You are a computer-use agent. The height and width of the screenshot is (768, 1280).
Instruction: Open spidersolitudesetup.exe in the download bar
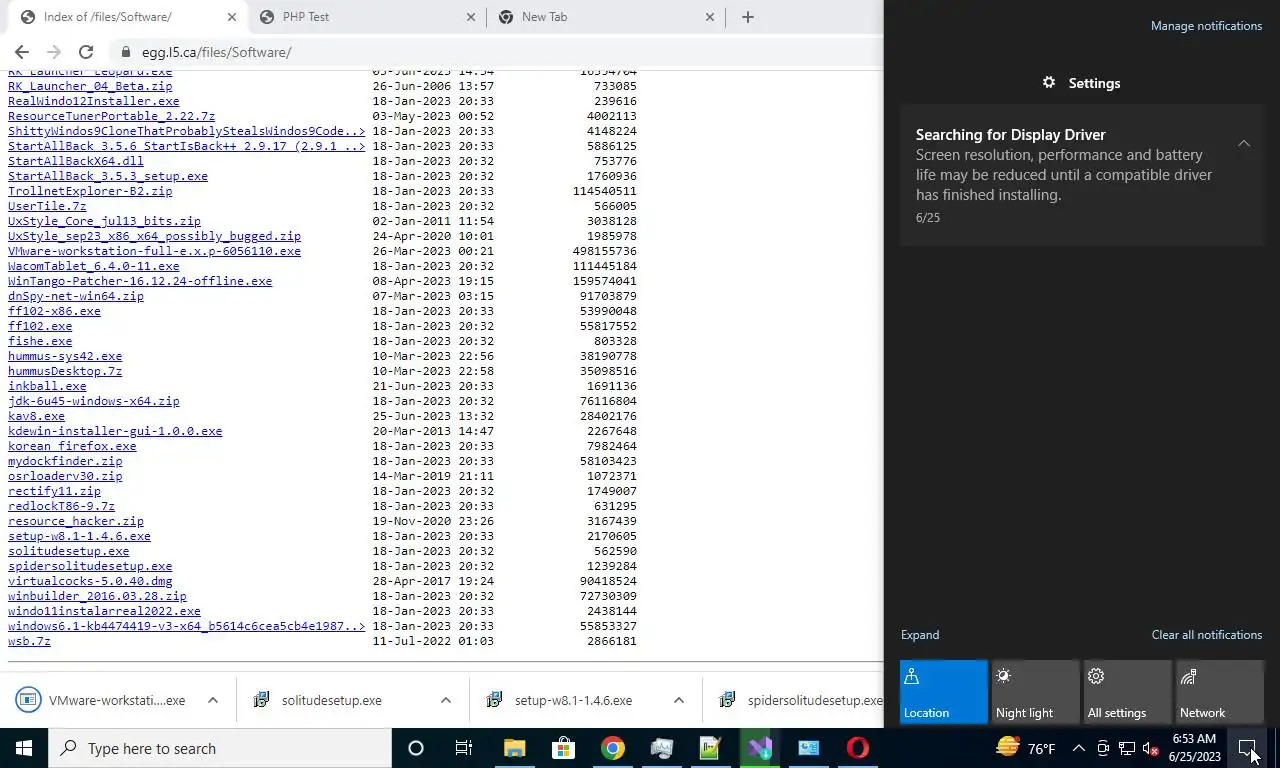pos(800,700)
